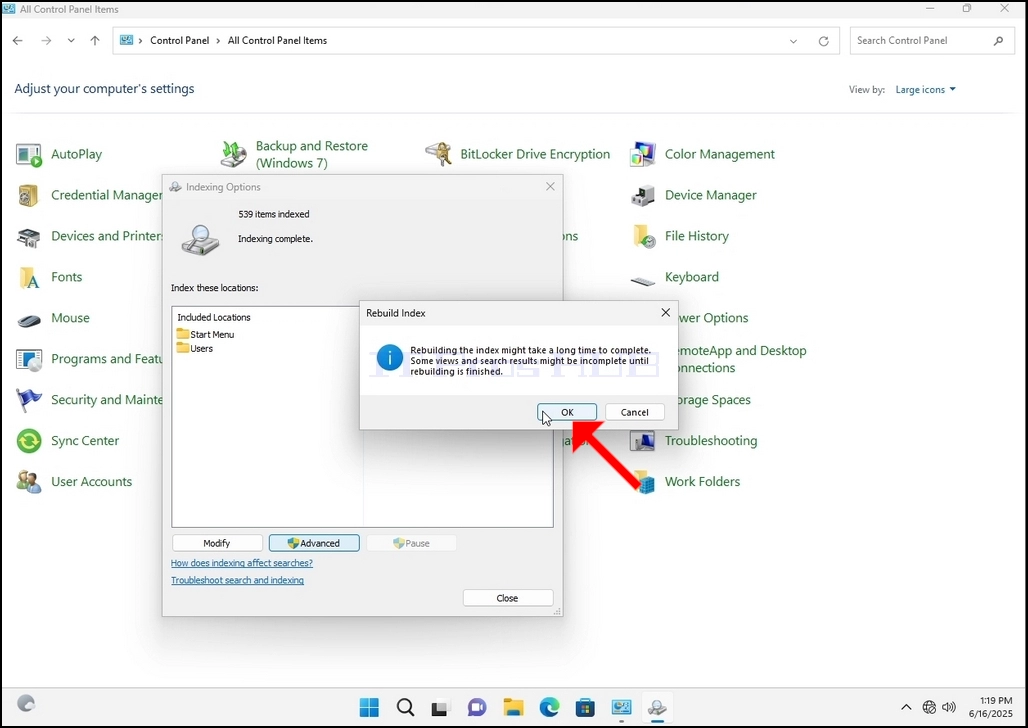Image resolution: width=1028 pixels, height=728 pixels.
Task: Open Keyboard icon in Control Panel
Action: 642,280
